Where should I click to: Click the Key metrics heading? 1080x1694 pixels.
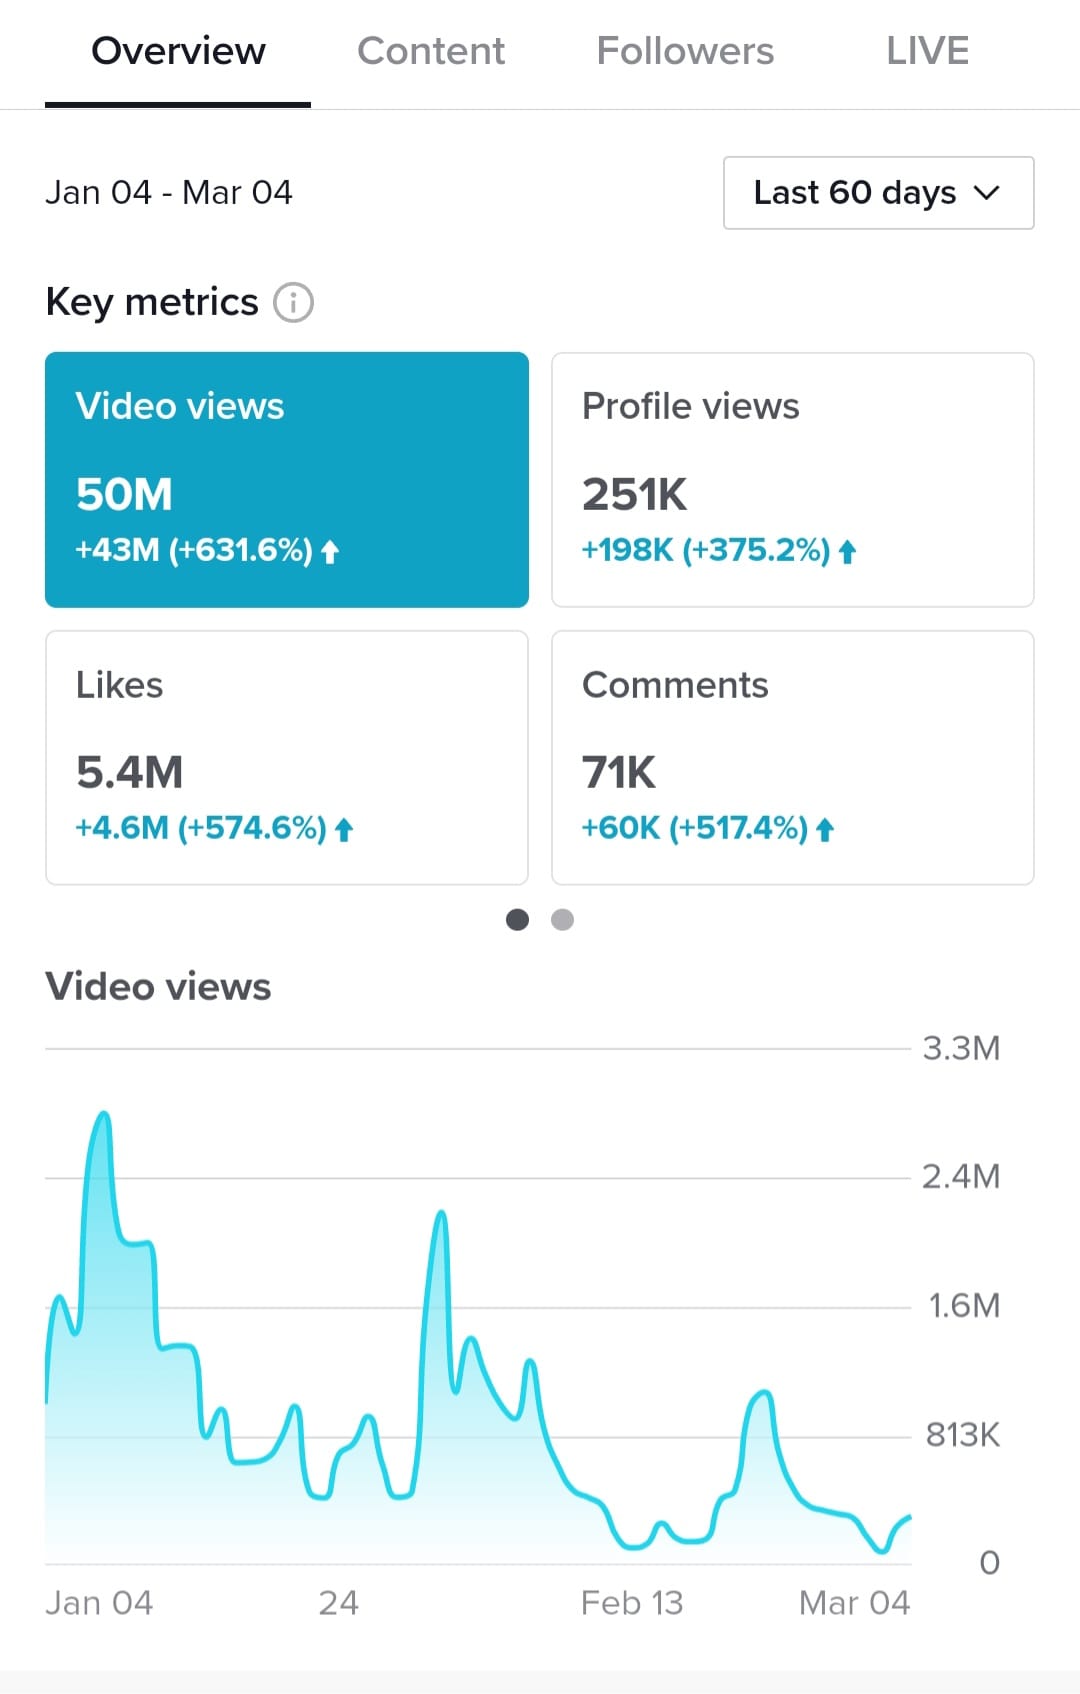click(152, 302)
